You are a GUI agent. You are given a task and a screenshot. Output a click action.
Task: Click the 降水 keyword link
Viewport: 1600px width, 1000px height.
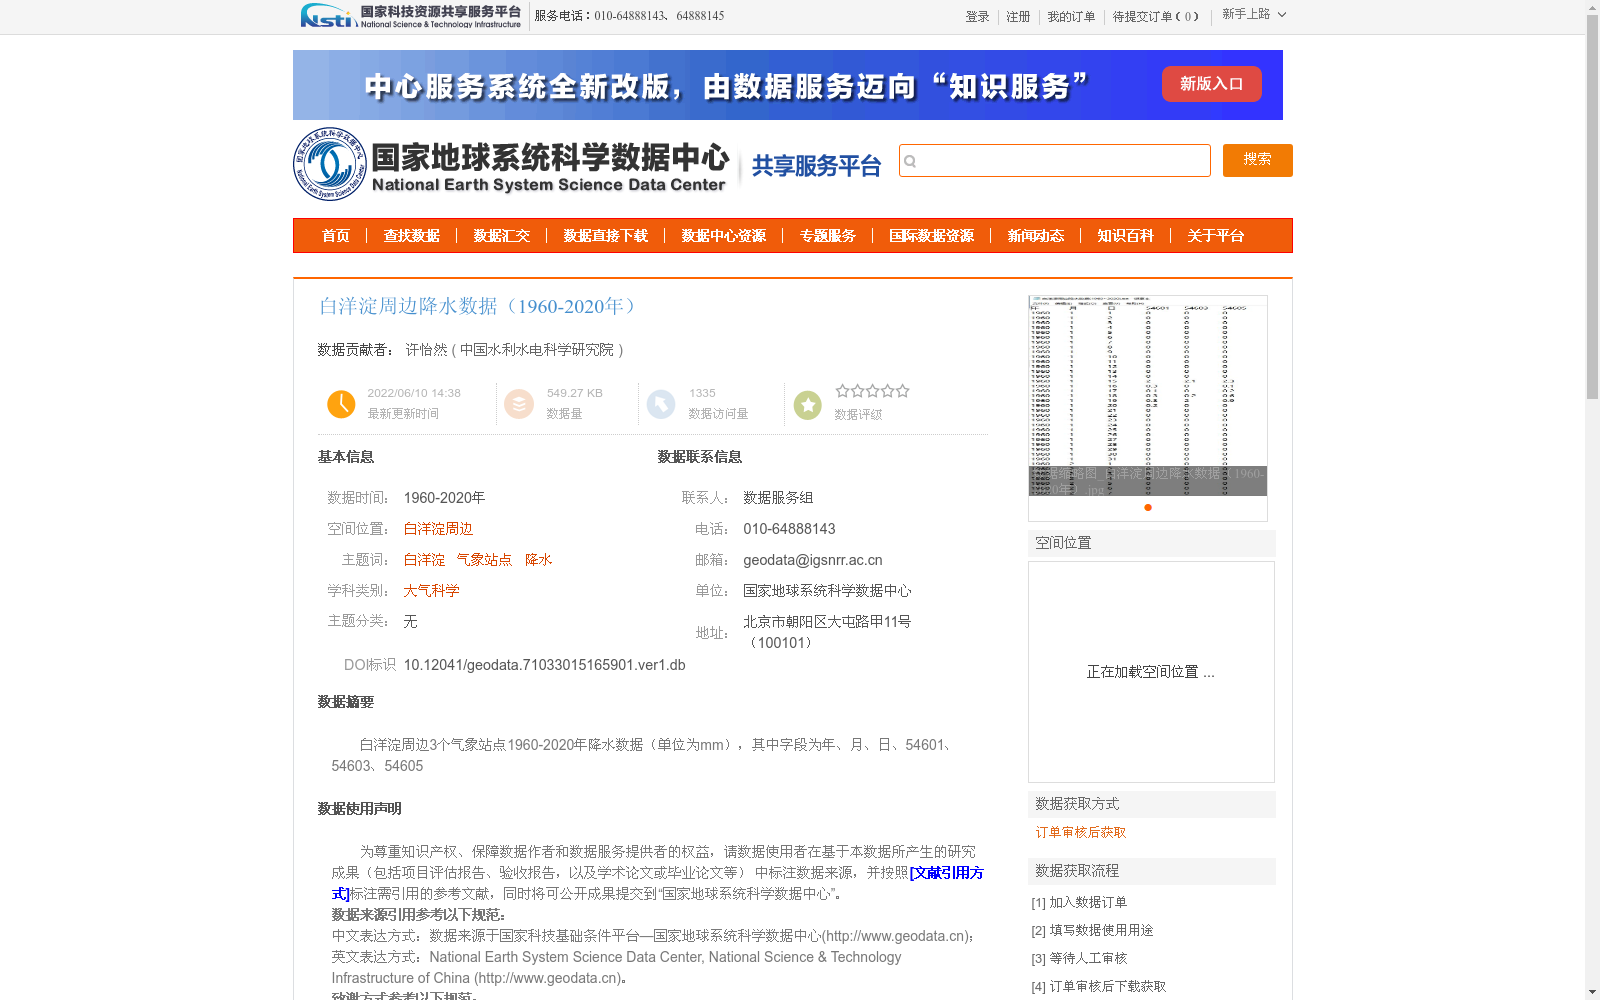[538, 560]
